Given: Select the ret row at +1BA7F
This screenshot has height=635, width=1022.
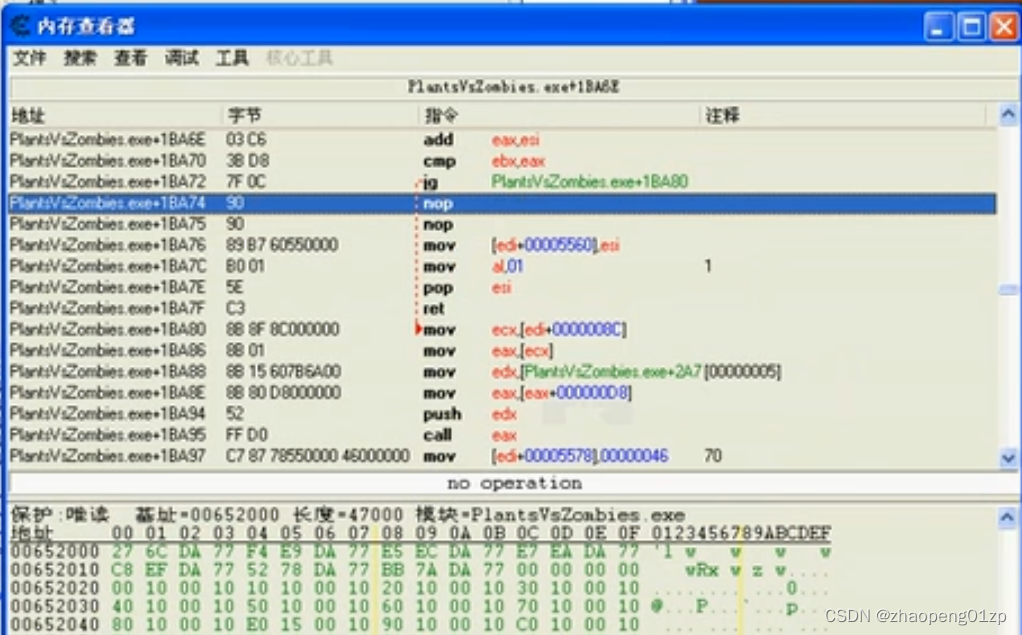Looking at the screenshot, I should pyautogui.click(x=502, y=308).
